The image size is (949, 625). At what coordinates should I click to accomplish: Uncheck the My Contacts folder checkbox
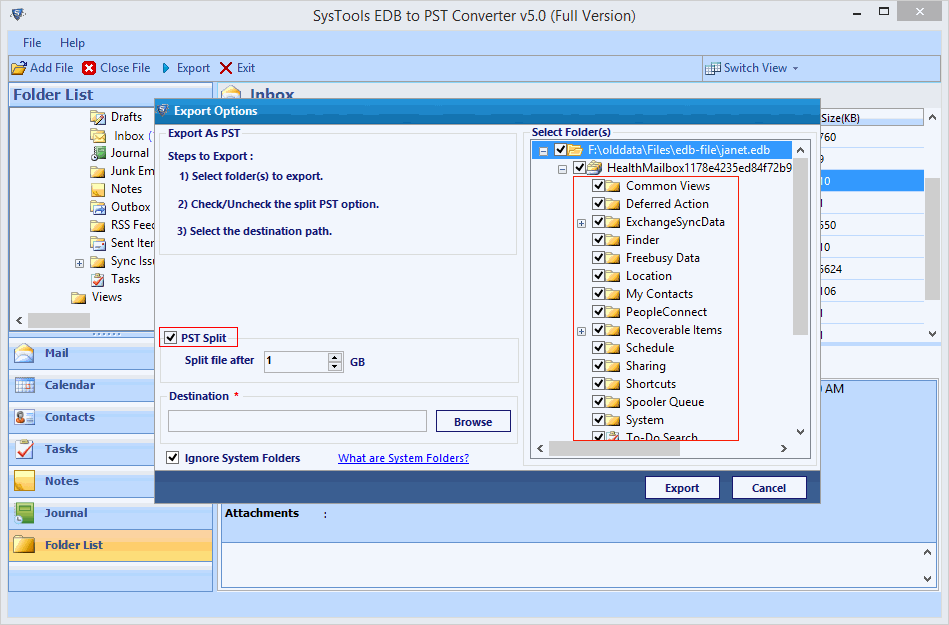(x=598, y=293)
